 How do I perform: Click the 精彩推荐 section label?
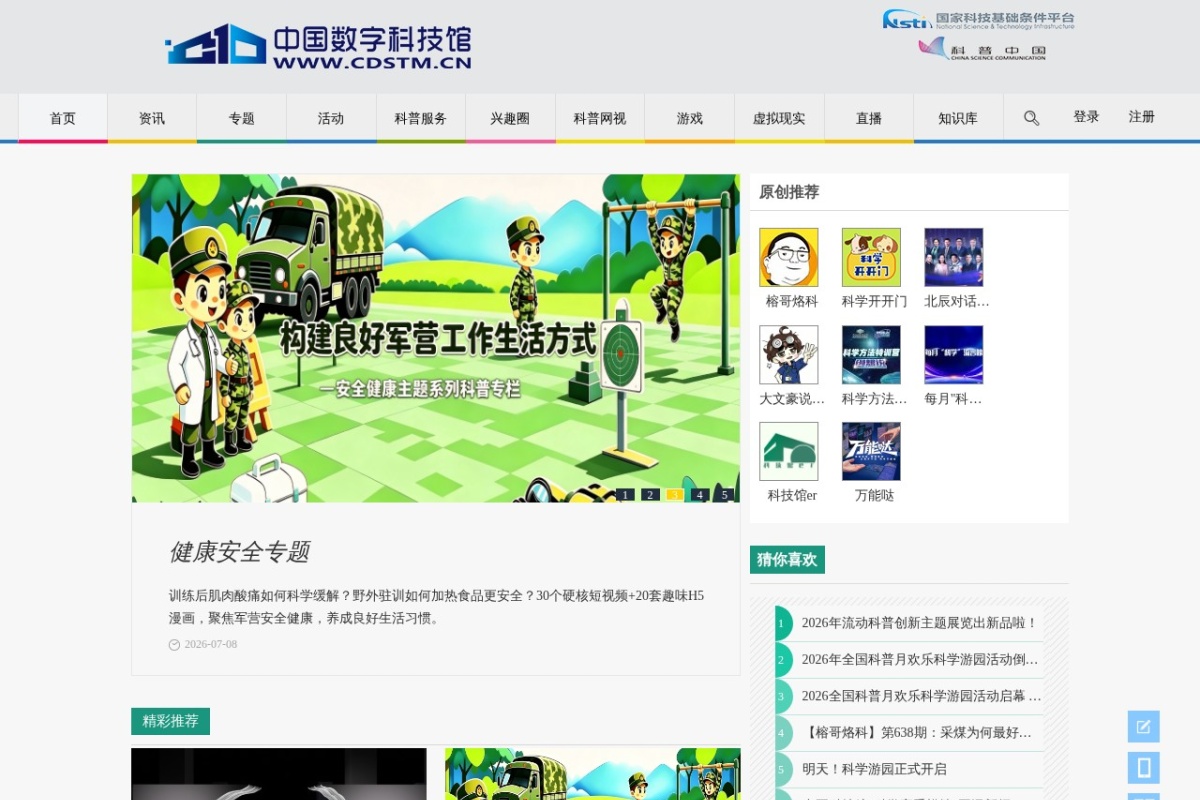pyautogui.click(x=170, y=721)
